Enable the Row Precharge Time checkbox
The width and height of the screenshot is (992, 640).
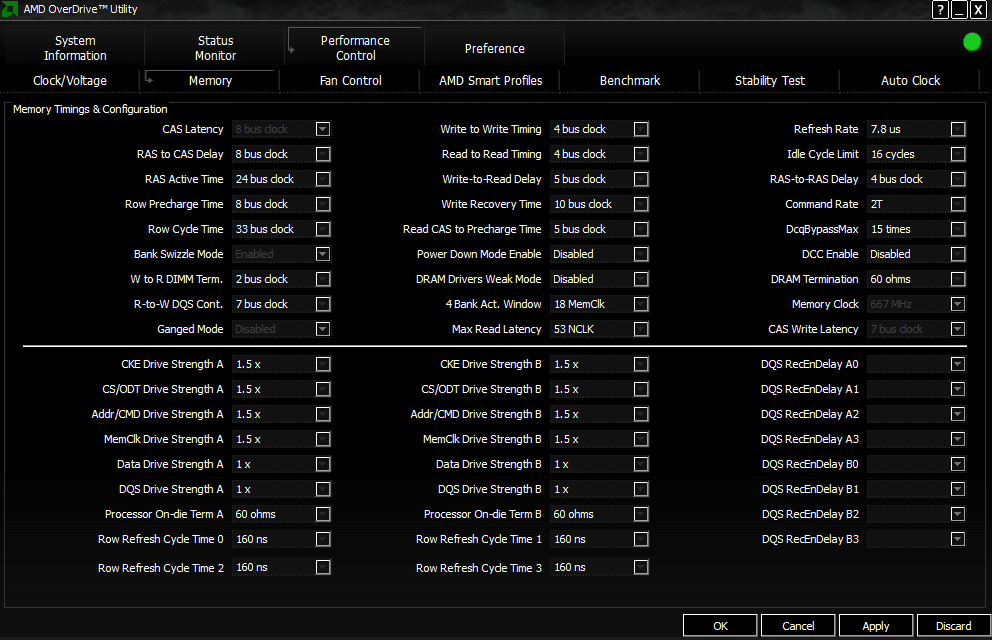pyautogui.click(x=323, y=204)
